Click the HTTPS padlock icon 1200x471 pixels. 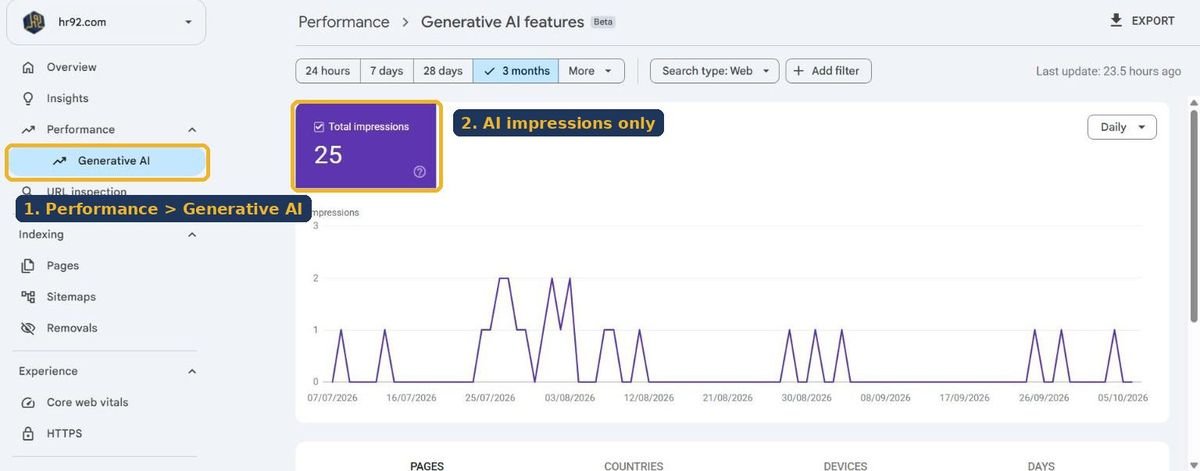coord(28,434)
